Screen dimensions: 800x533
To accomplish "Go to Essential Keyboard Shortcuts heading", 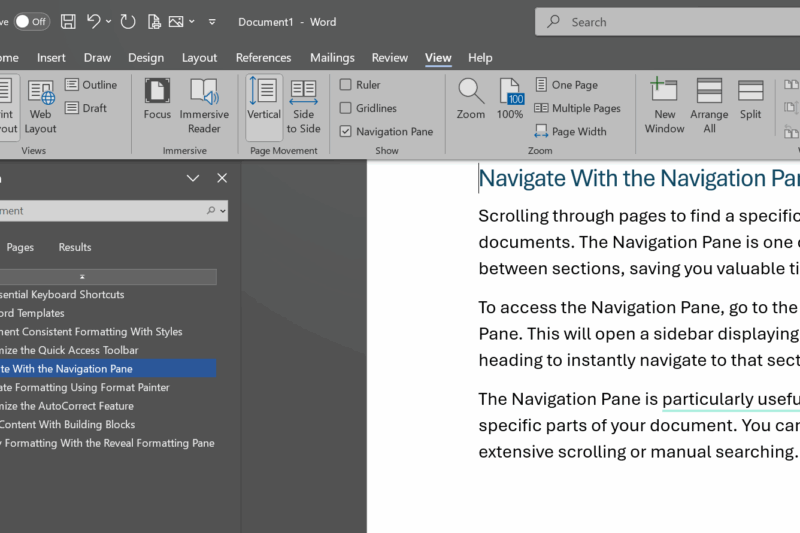I will pos(108,295).
